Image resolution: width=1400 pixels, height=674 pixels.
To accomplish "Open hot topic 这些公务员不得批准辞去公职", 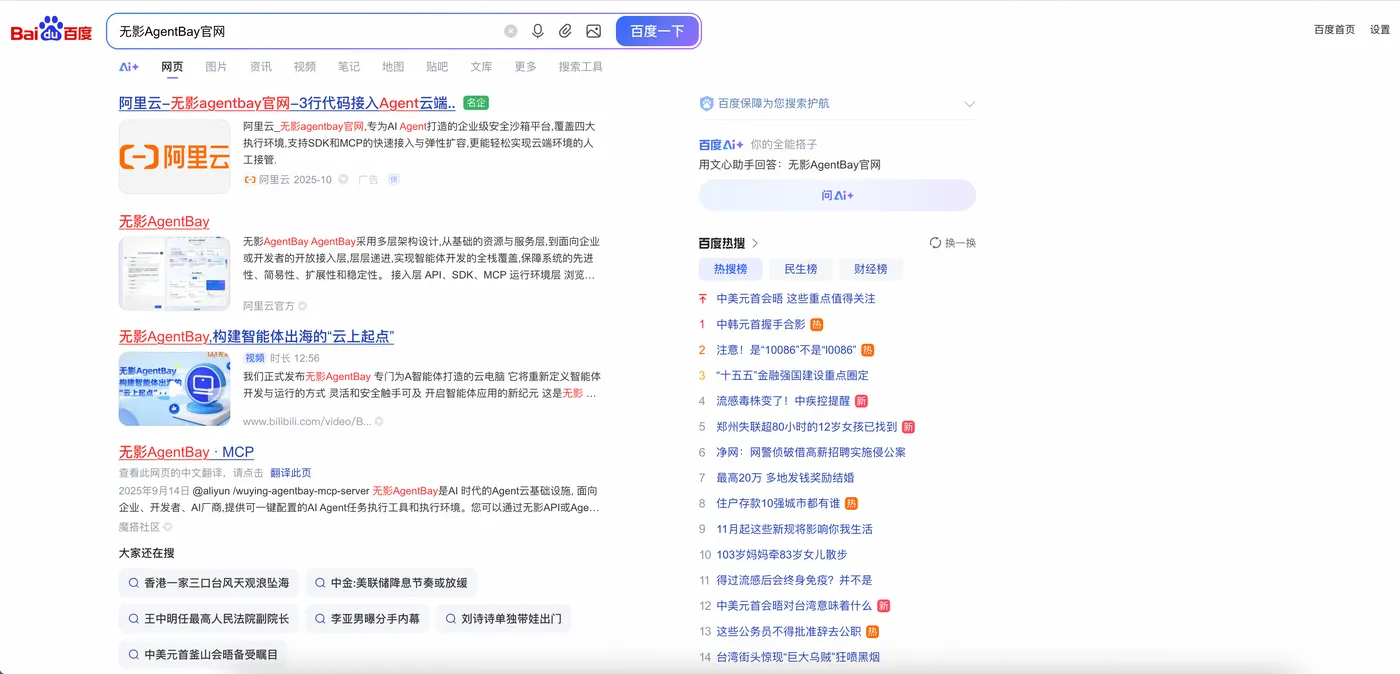I will (x=789, y=632).
